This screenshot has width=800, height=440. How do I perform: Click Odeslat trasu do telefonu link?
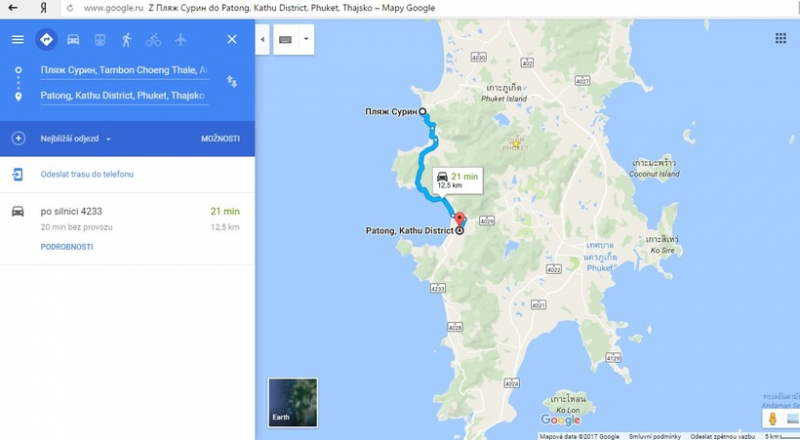coord(87,174)
